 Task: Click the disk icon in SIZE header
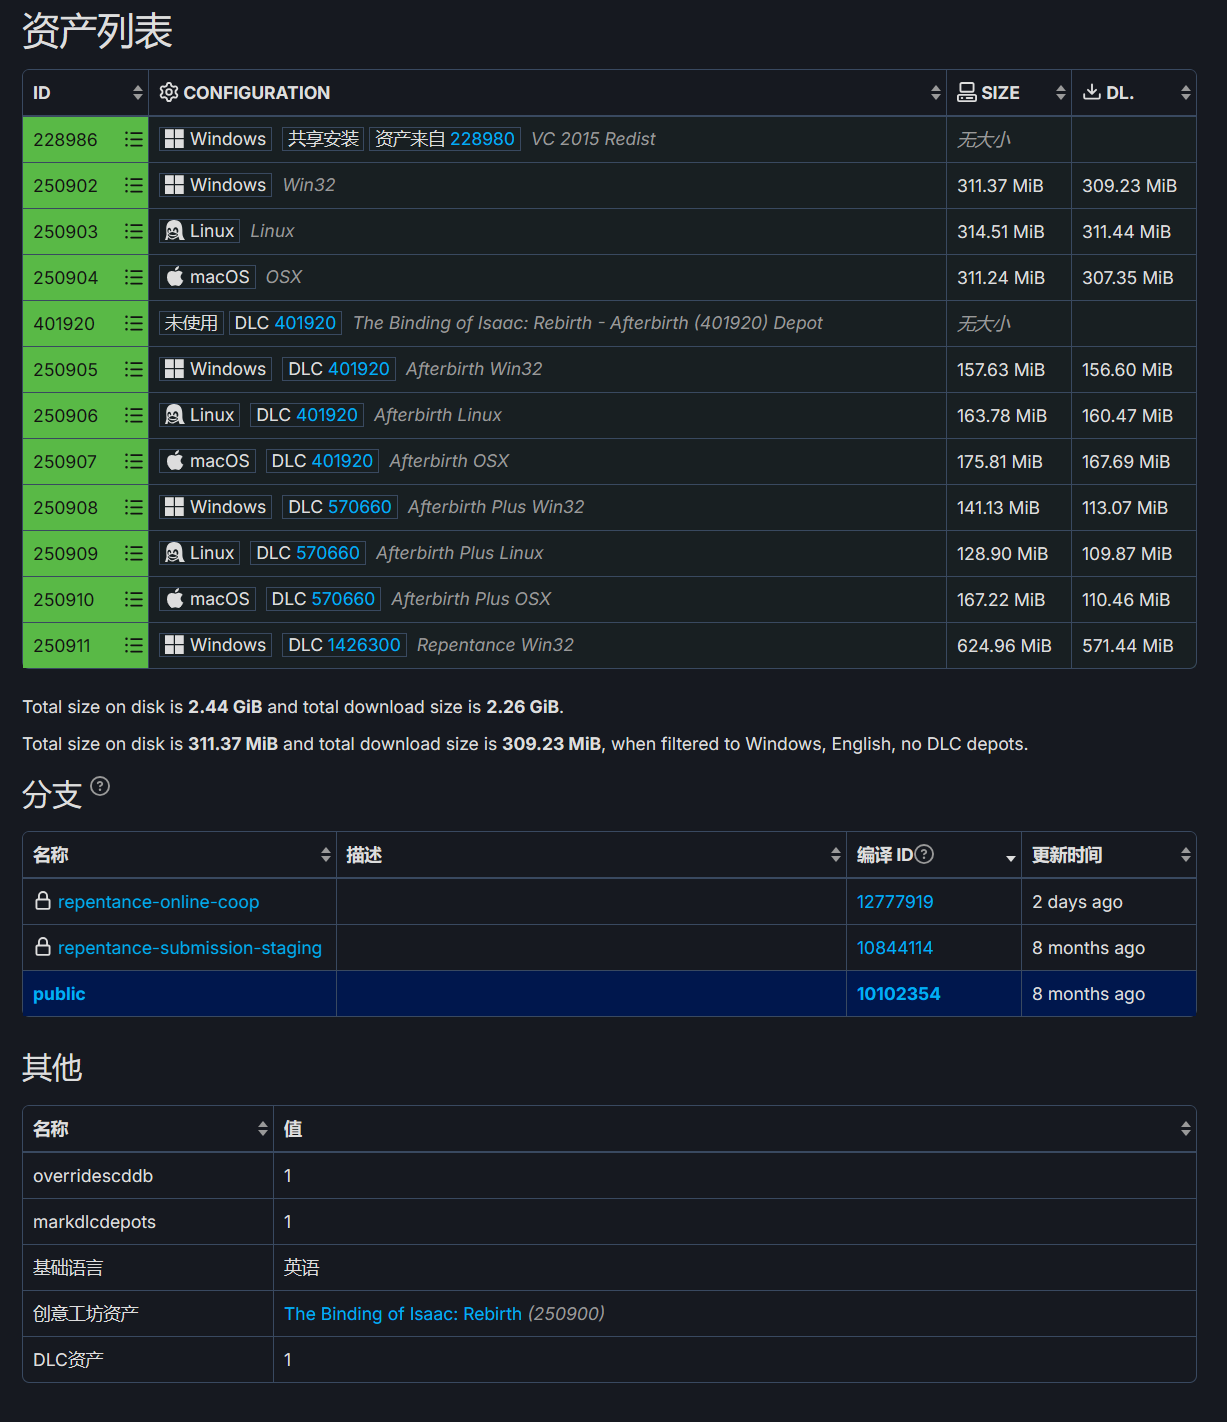tap(967, 92)
